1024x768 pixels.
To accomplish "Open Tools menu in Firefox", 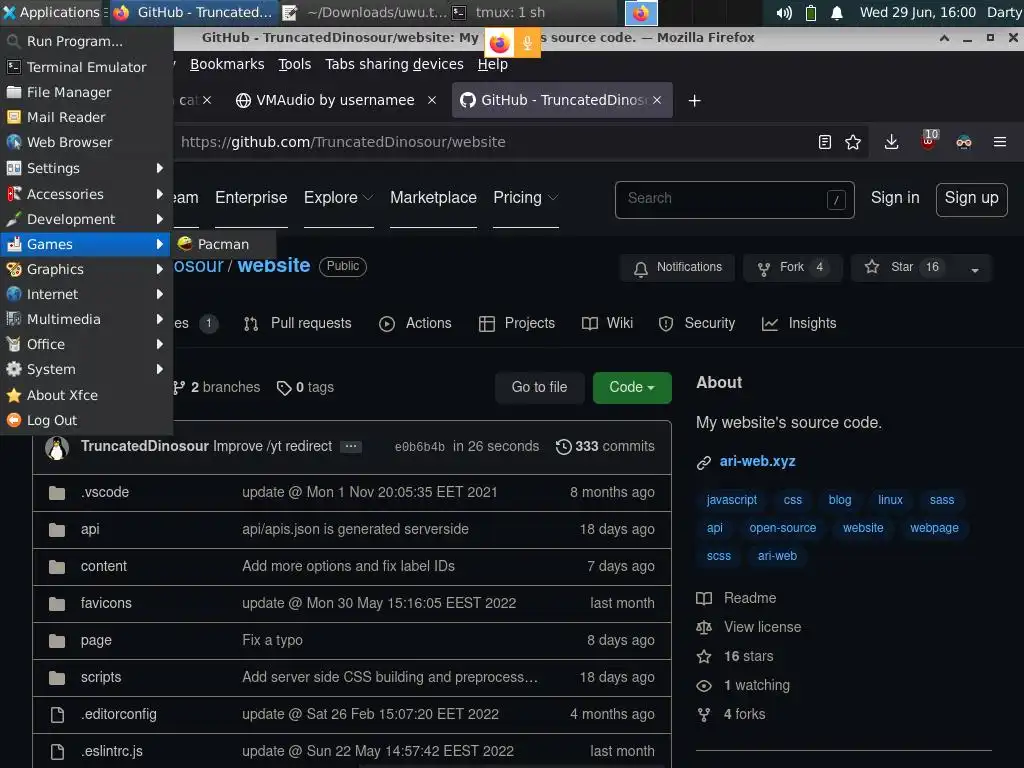I will pos(295,64).
